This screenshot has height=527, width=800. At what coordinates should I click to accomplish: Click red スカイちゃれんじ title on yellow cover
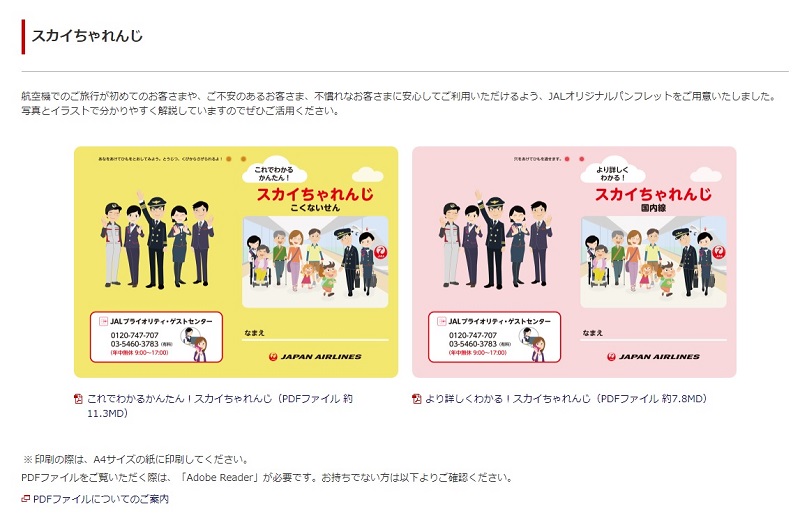pyautogui.click(x=315, y=194)
